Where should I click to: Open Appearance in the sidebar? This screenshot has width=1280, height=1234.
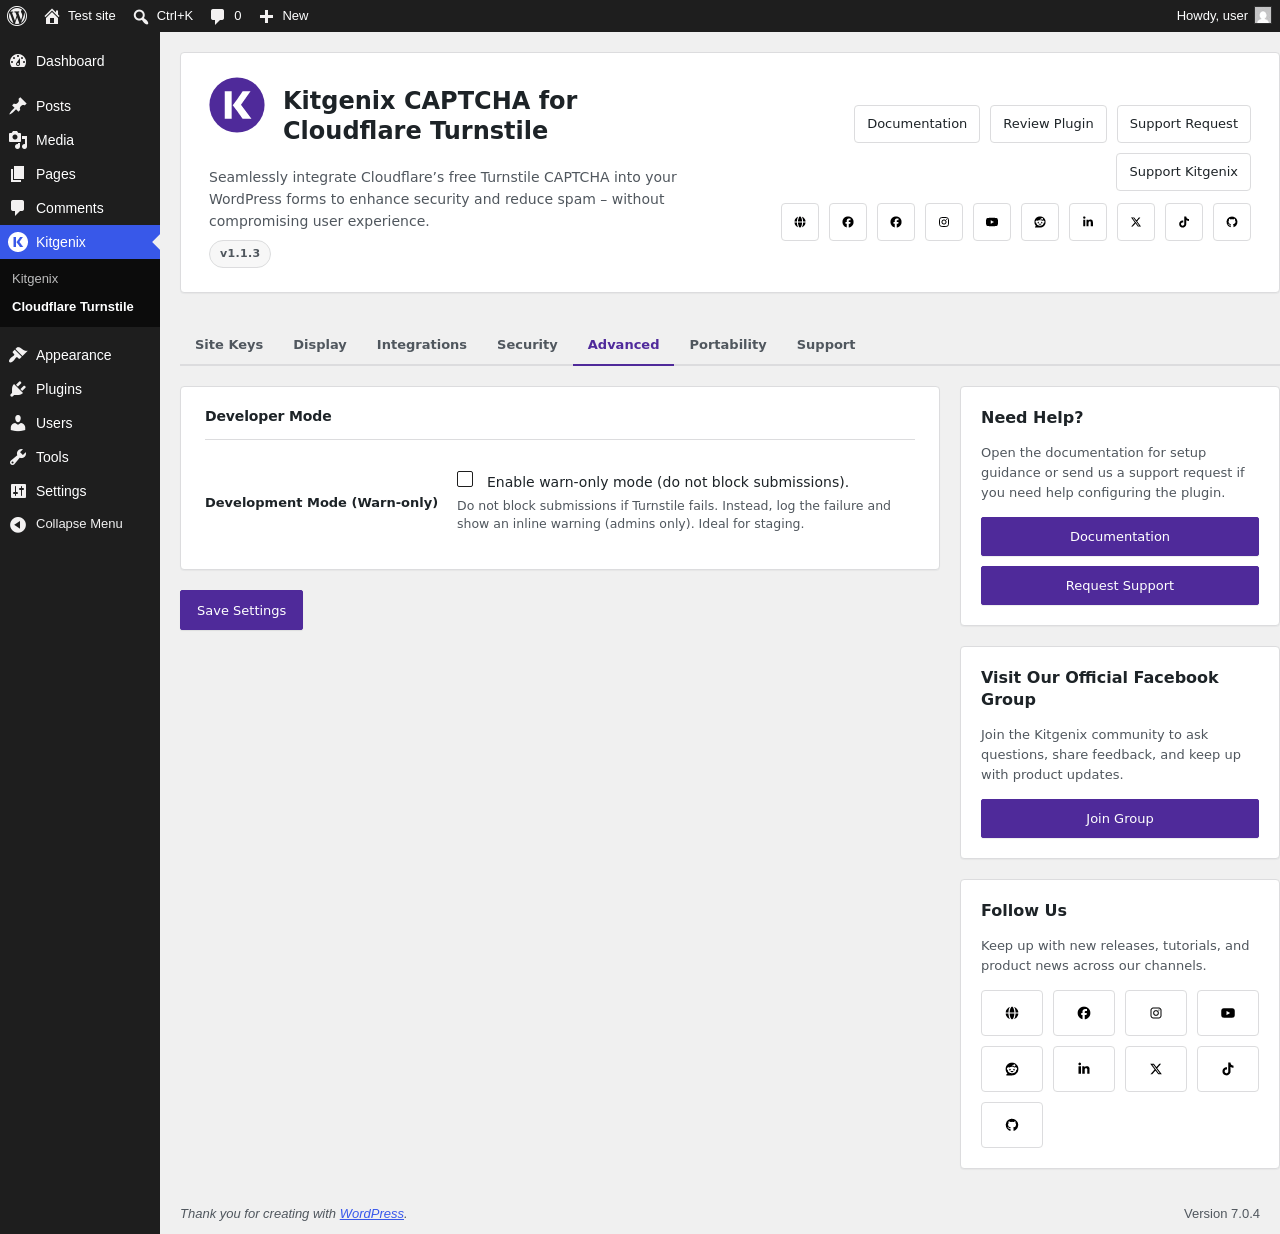coord(80,355)
